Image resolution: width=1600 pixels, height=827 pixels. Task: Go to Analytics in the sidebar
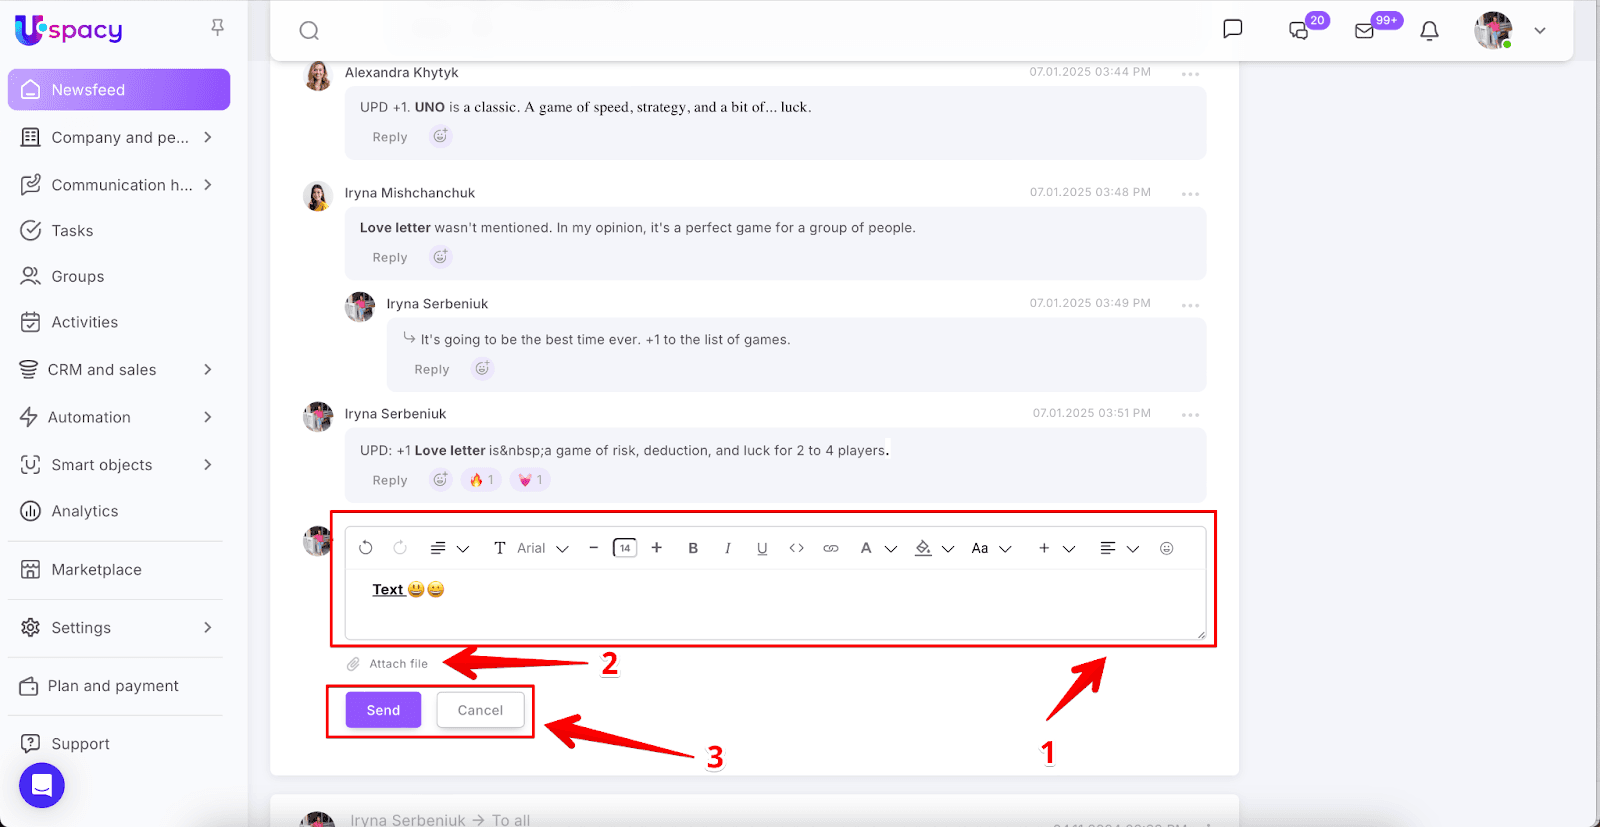[84, 511]
